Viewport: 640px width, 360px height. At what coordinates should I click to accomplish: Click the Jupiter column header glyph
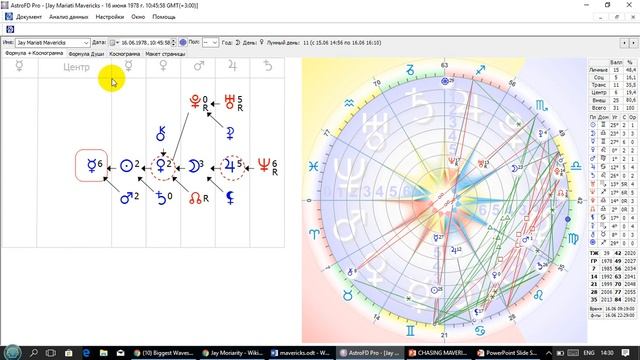point(232,66)
